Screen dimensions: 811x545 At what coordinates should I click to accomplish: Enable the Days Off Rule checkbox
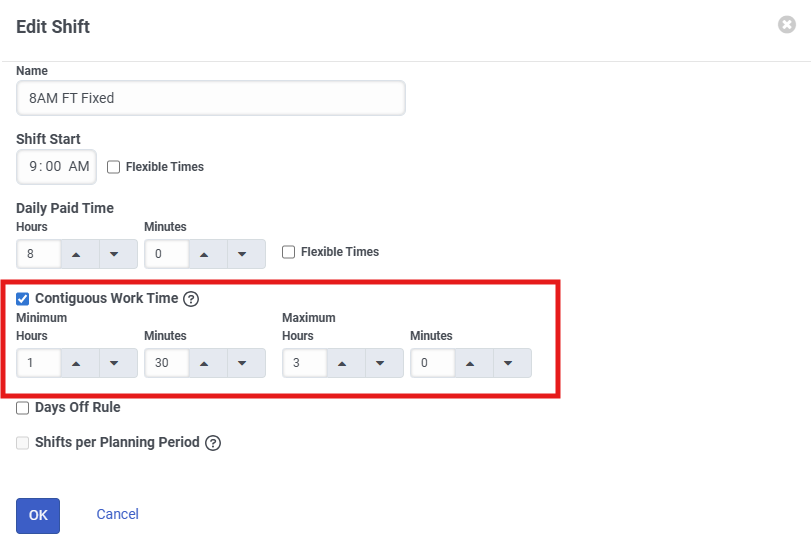pyautogui.click(x=23, y=408)
